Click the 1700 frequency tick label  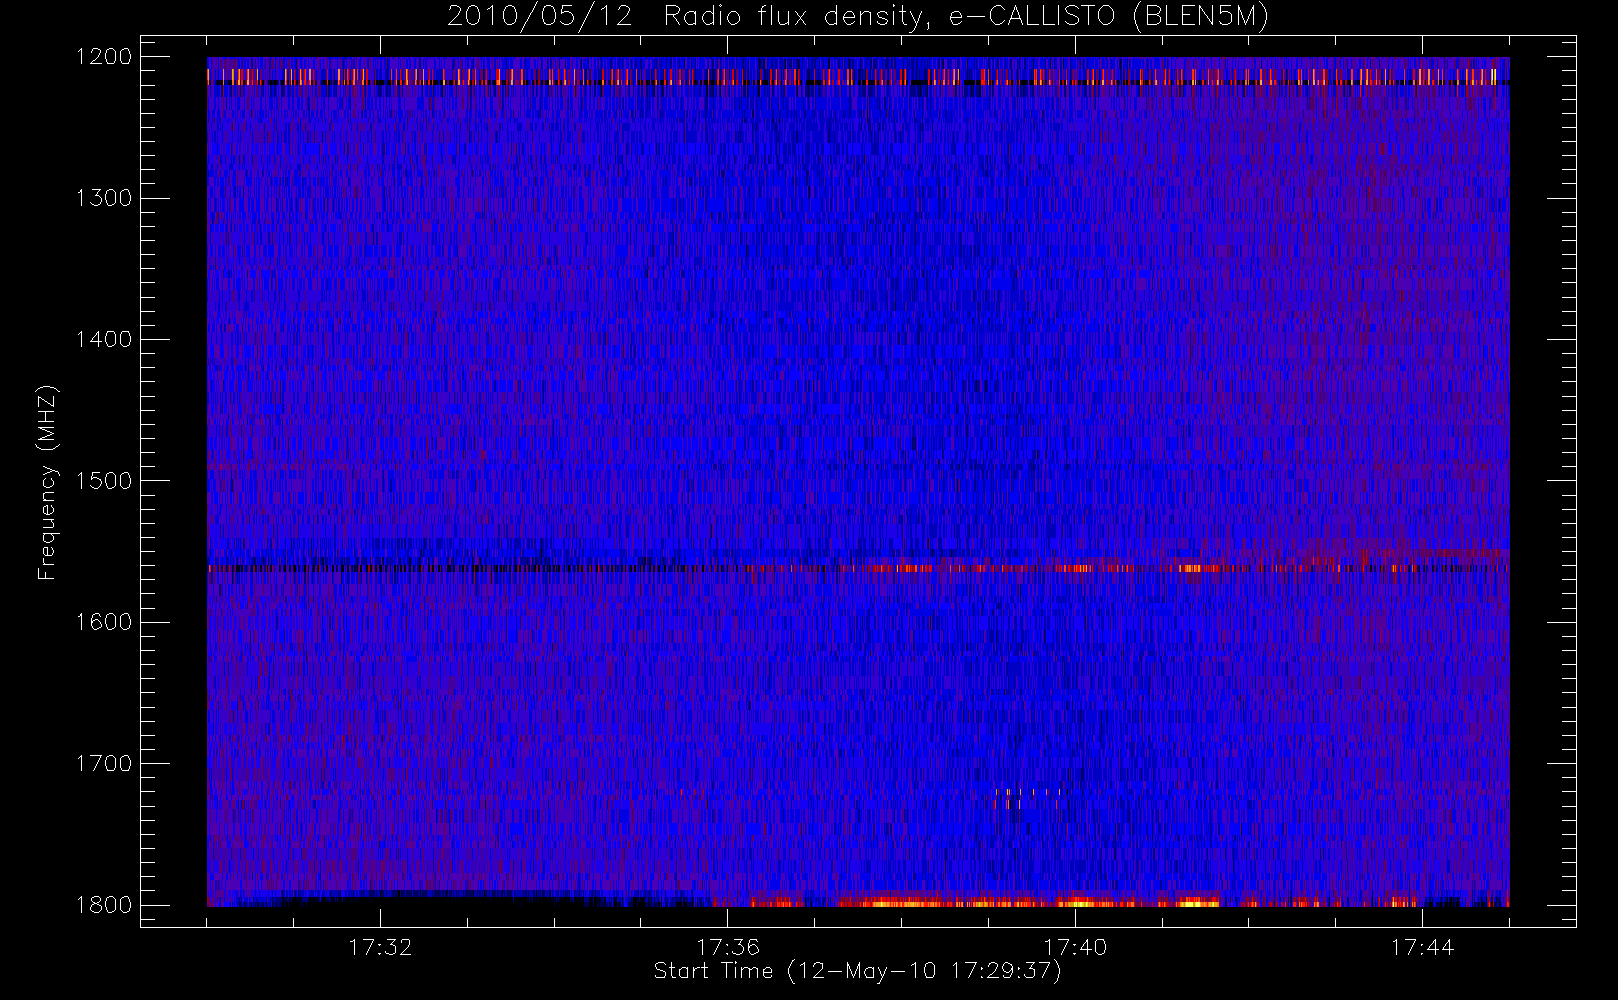(104, 764)
